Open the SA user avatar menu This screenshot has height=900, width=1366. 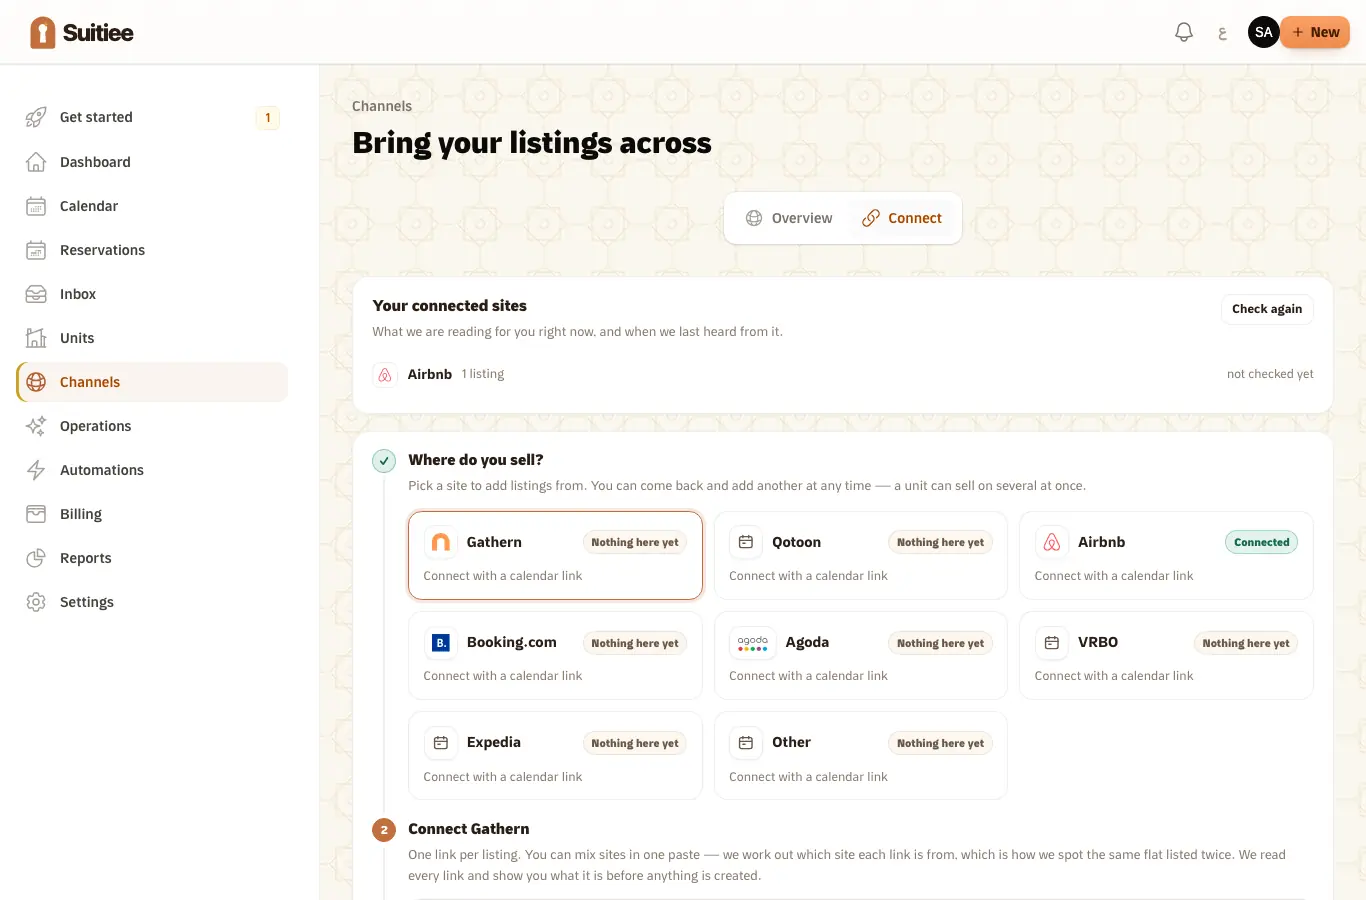coord(1264,32)
